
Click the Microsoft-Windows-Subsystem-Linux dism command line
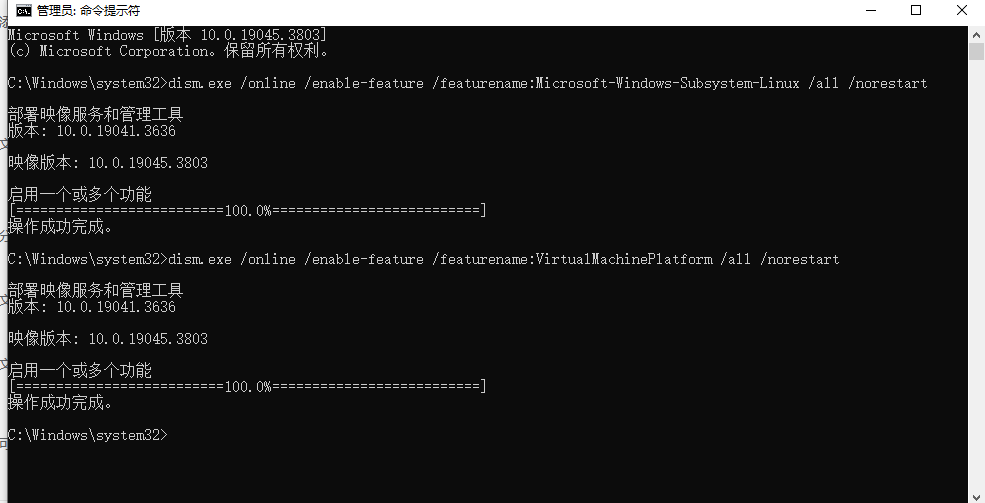(467, 83)
